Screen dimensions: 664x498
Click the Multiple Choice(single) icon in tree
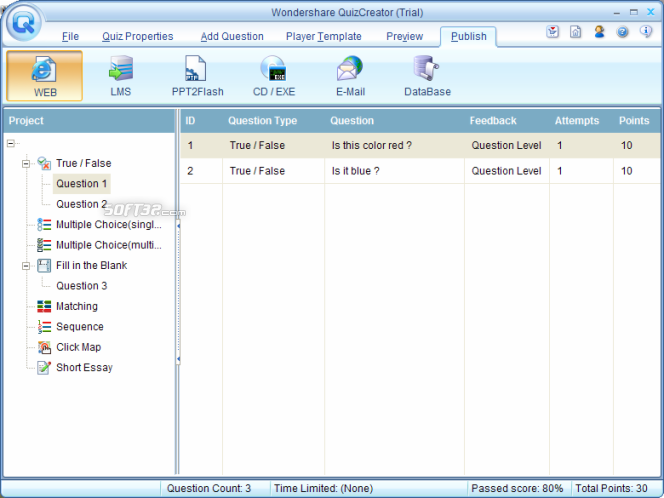tap(44, 224)
